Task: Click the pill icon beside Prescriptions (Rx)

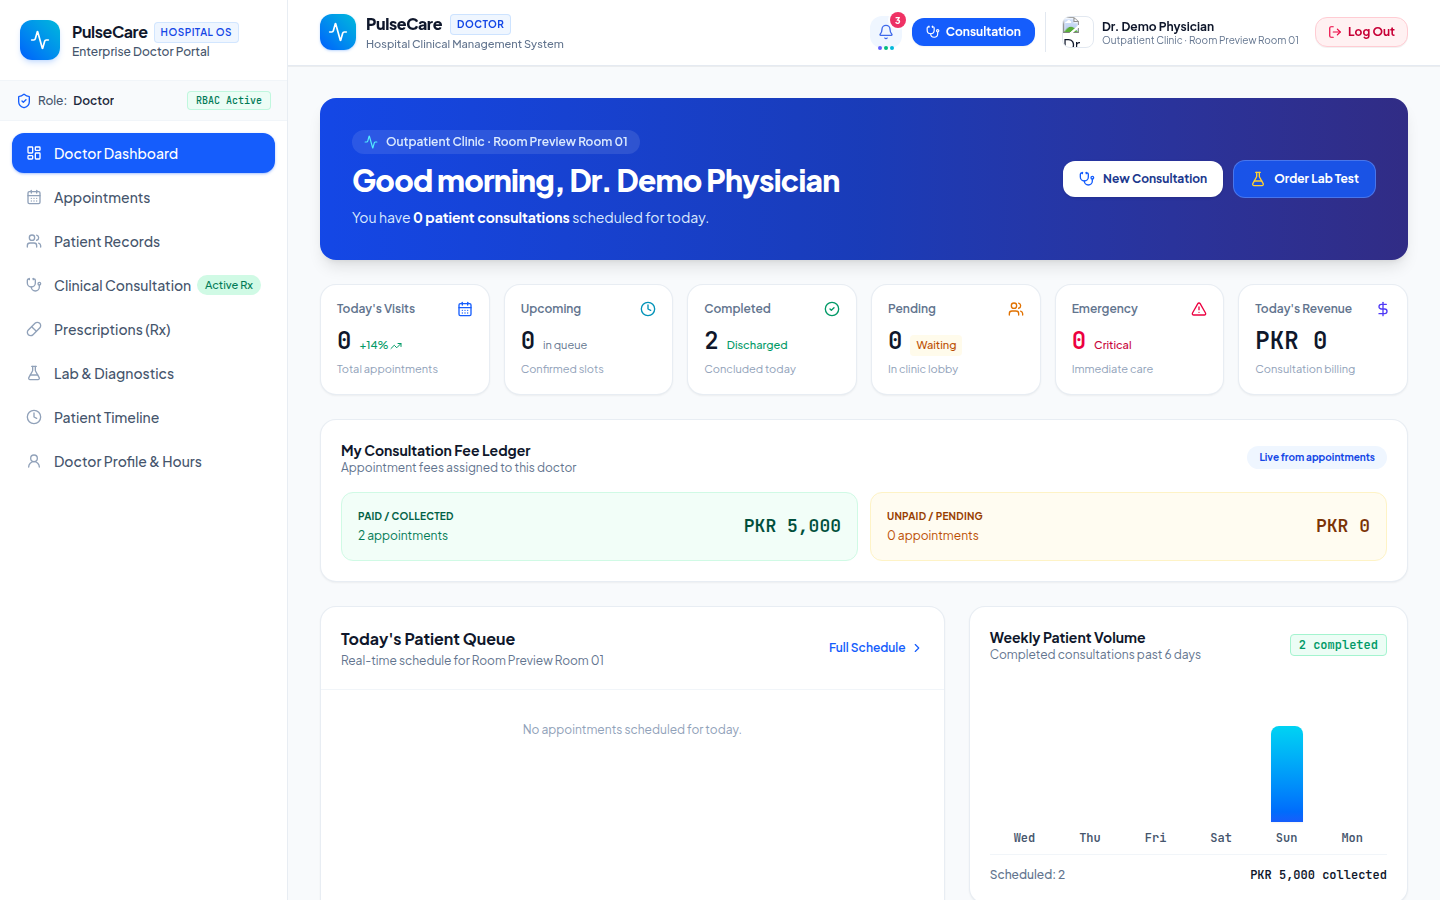Action: click(x=34, y=329)
